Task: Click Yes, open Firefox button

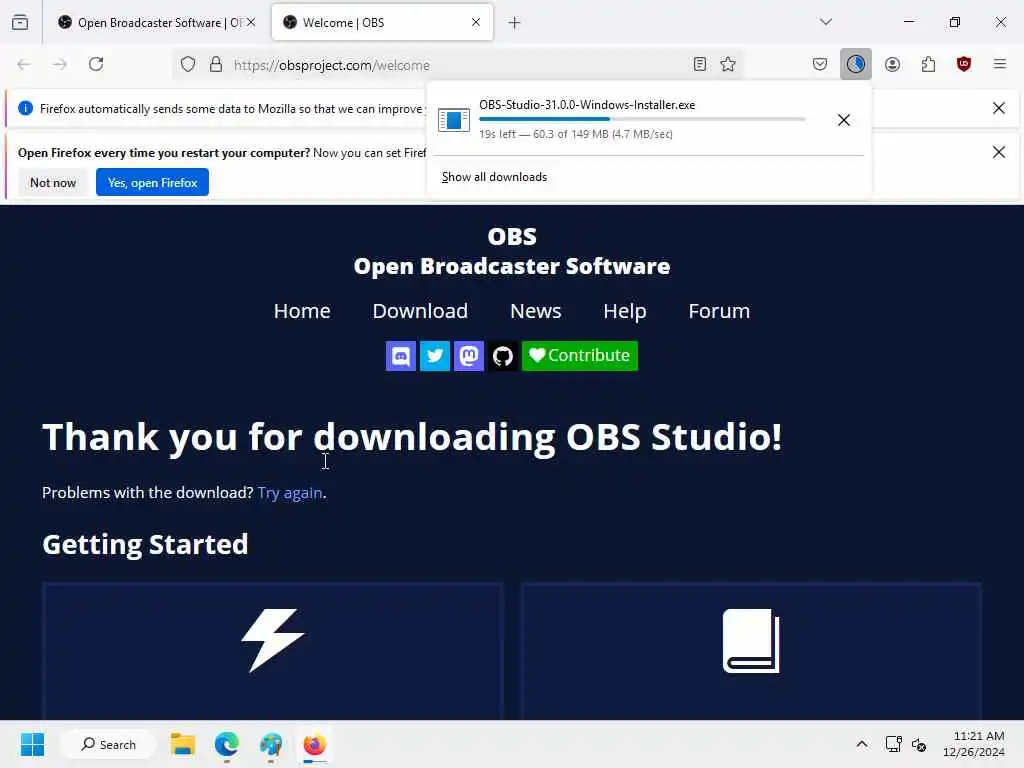Action: (152, 182)
